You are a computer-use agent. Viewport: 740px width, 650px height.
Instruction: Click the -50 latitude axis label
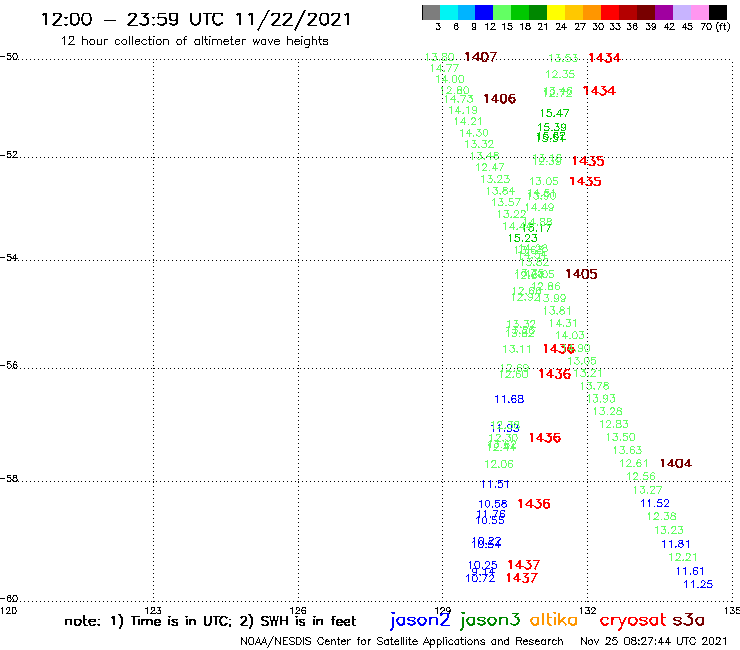9,57
